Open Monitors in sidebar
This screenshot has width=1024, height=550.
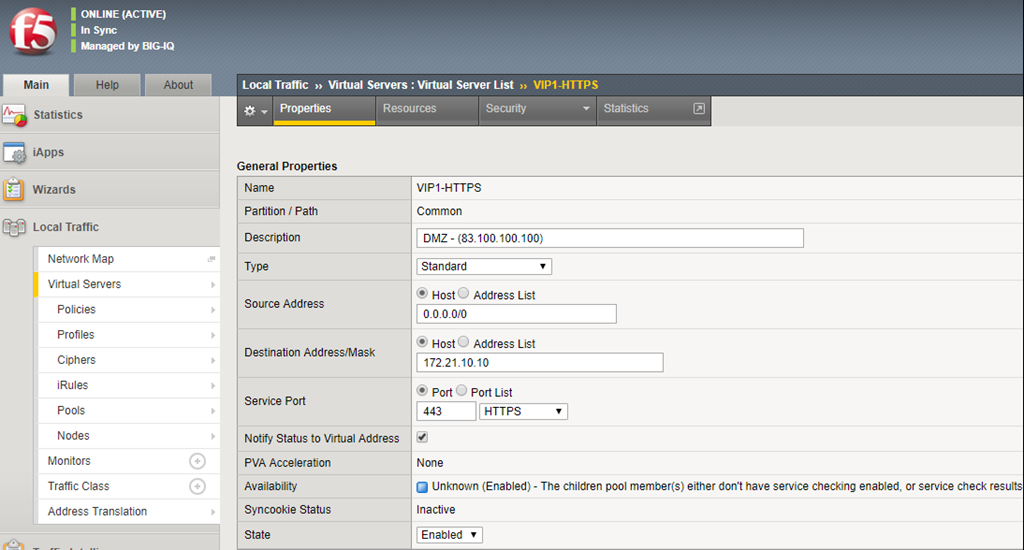[69, 461]
